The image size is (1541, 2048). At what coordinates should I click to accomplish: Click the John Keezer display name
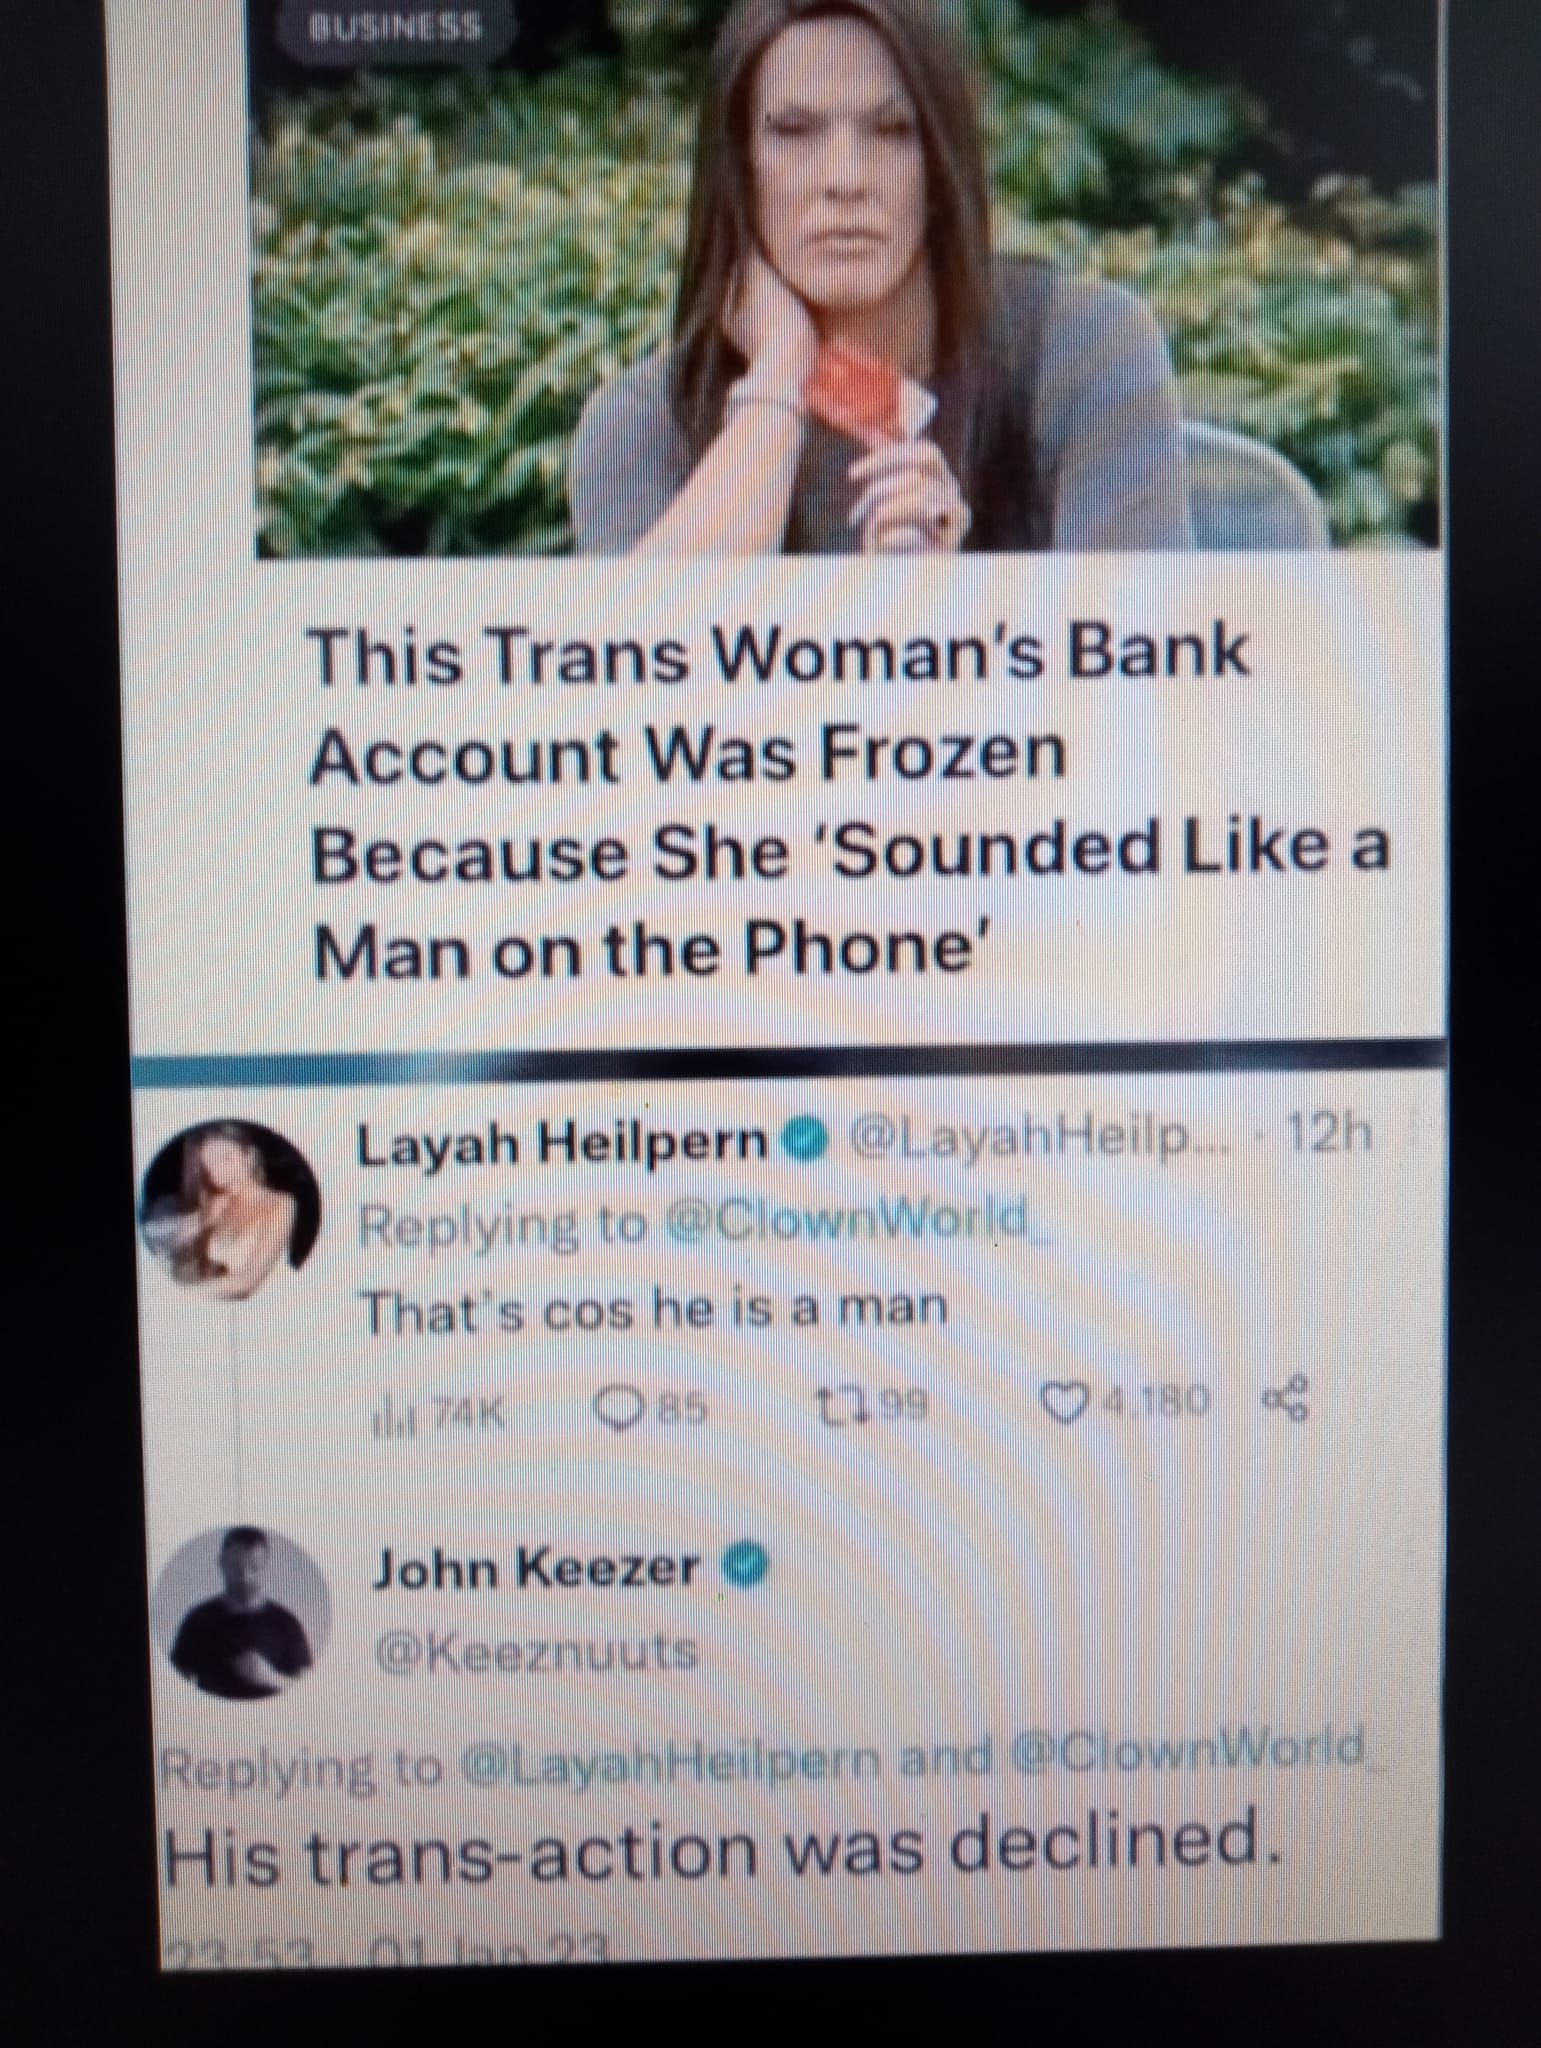[x=534, y=1570]
